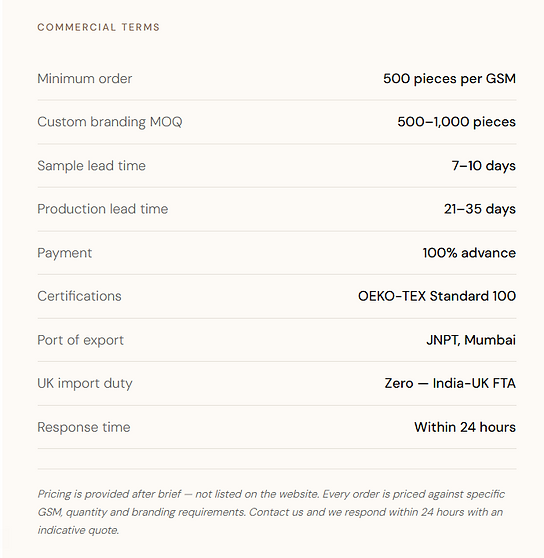Viewport: 544px width, 558px height.
Task: Click the italic pricing note paragraph
Action: click(271, 512)
